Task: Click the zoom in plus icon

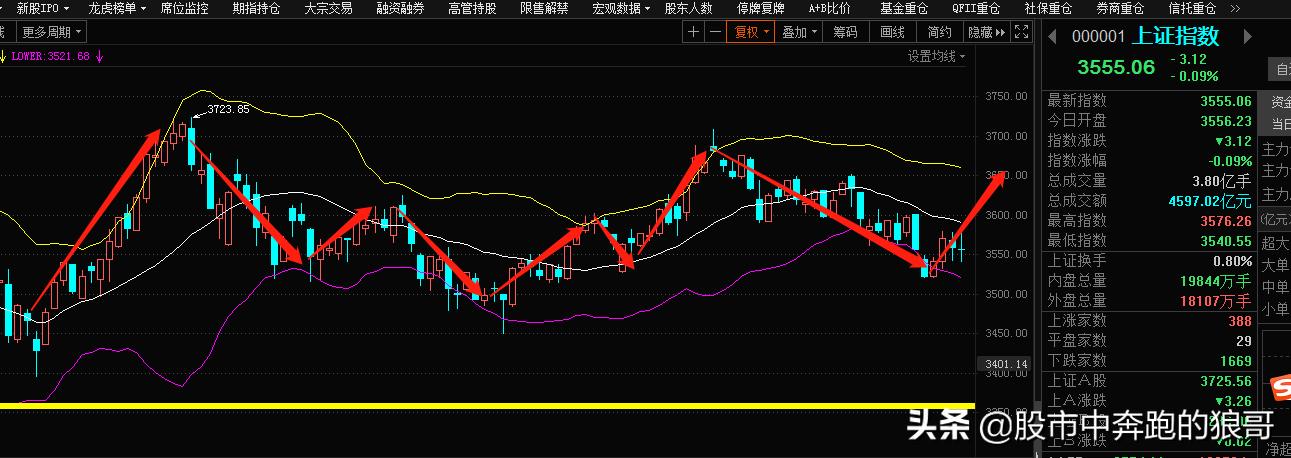Action: [x=694, y=32]
